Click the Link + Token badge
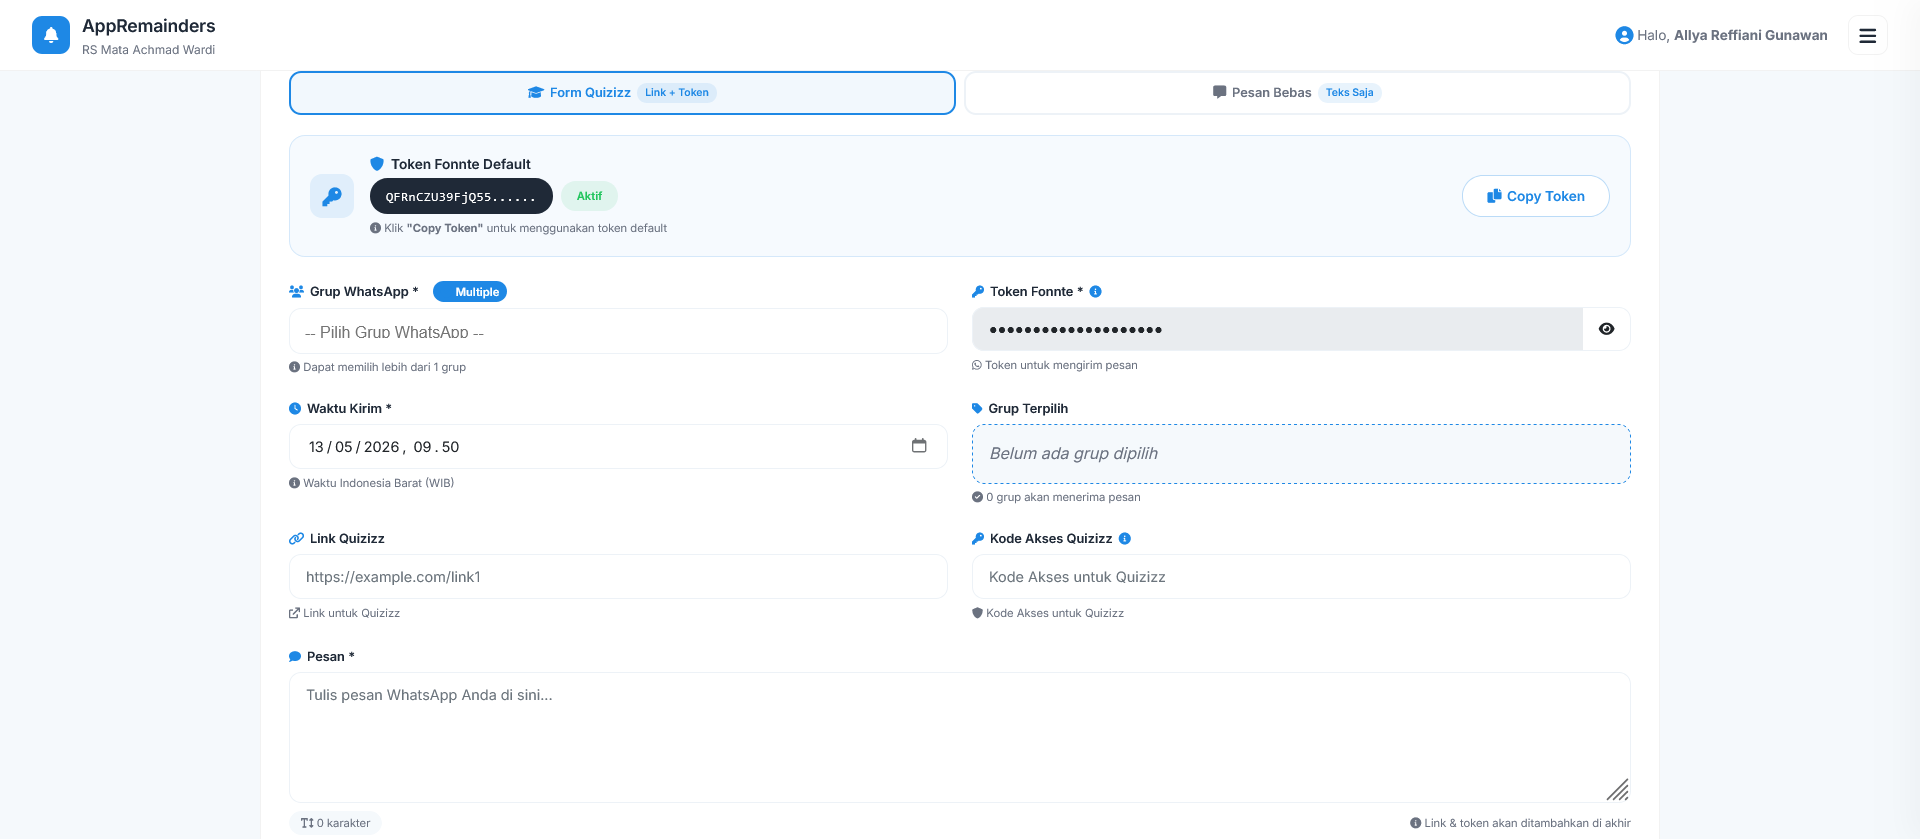The height and width of the screenshot is (839, 1920). tap(677, 93)
